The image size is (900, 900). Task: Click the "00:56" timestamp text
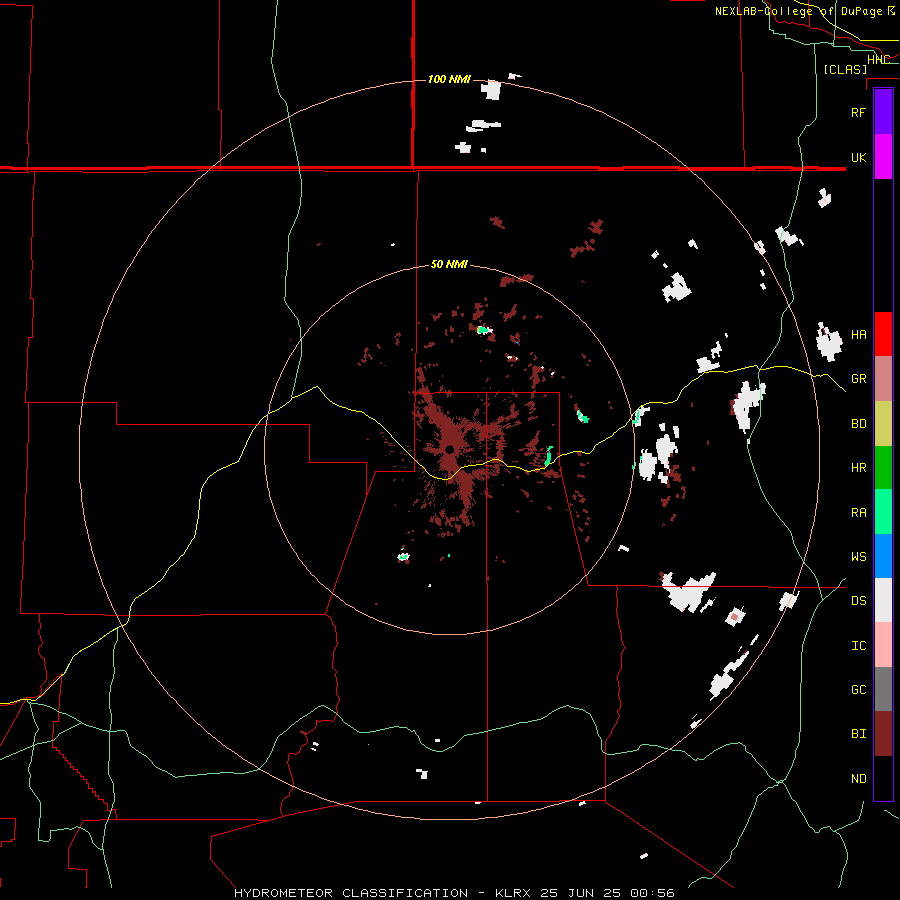(x=652, y=893)
